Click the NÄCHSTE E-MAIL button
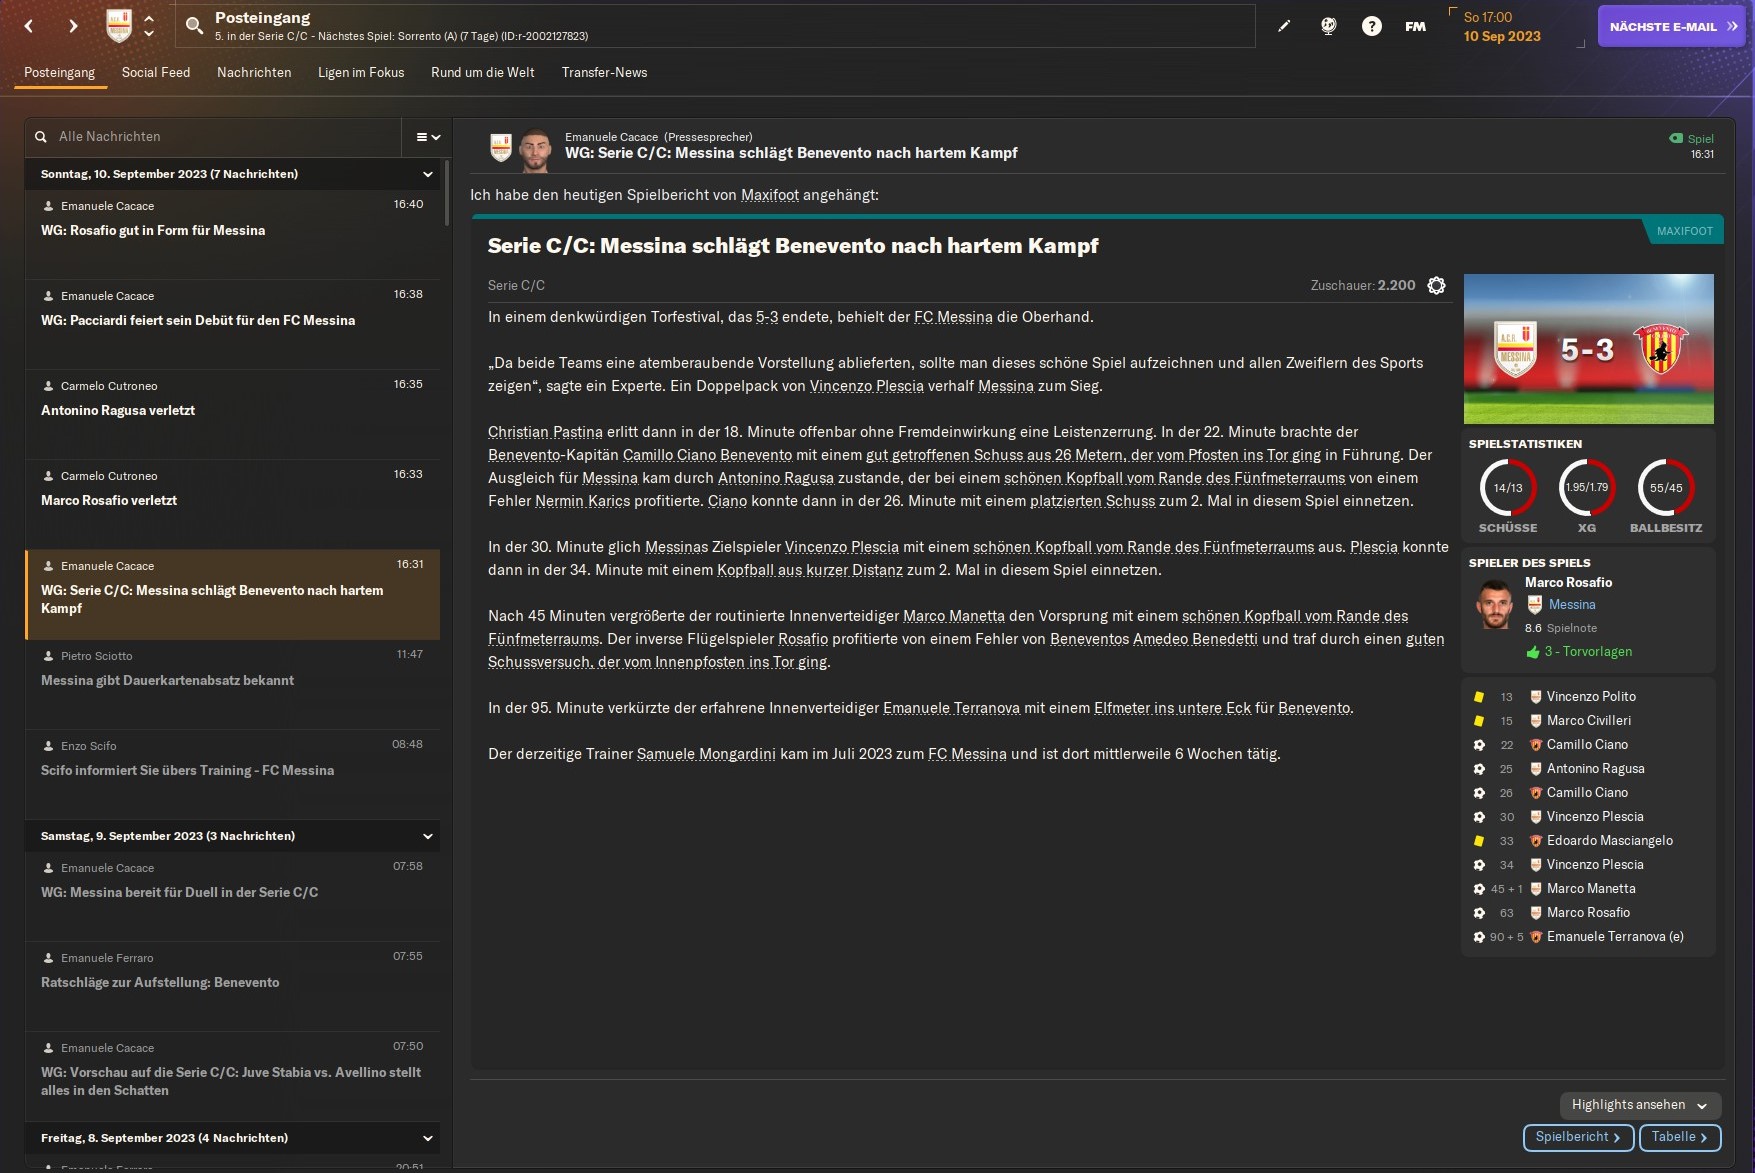Image resolution: width=1755 pixels, height=1173 pixels. tap(1671, 26)
